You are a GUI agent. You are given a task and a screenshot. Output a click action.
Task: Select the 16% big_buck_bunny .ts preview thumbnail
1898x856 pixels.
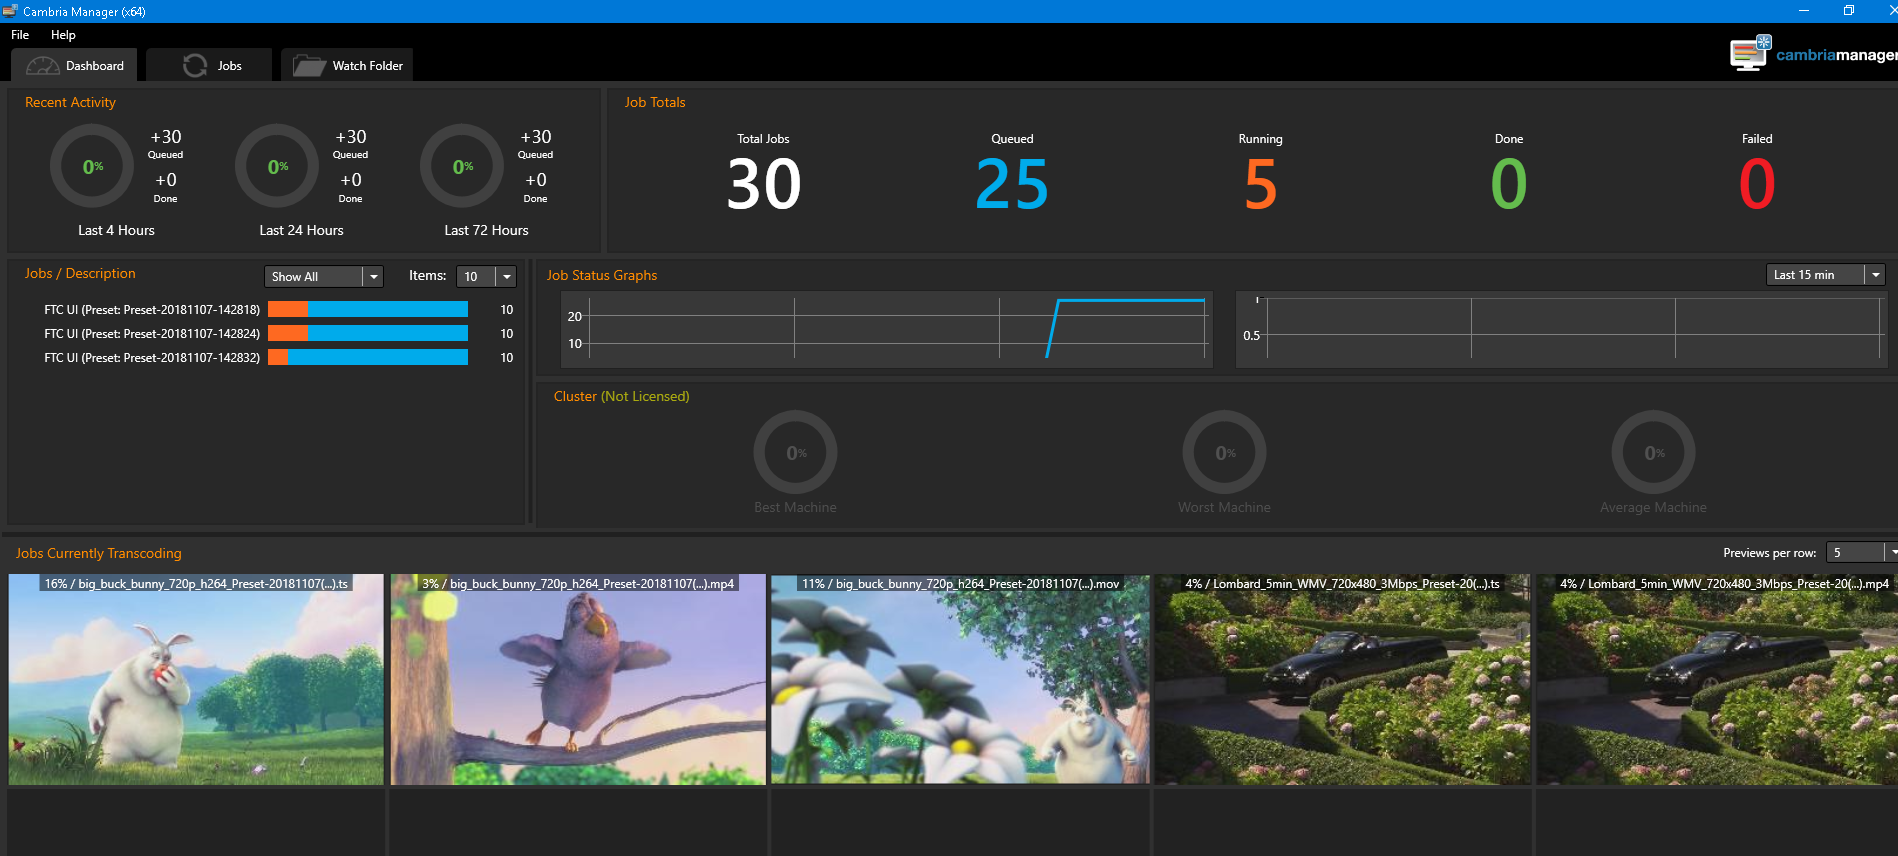[x=196, y=680]
